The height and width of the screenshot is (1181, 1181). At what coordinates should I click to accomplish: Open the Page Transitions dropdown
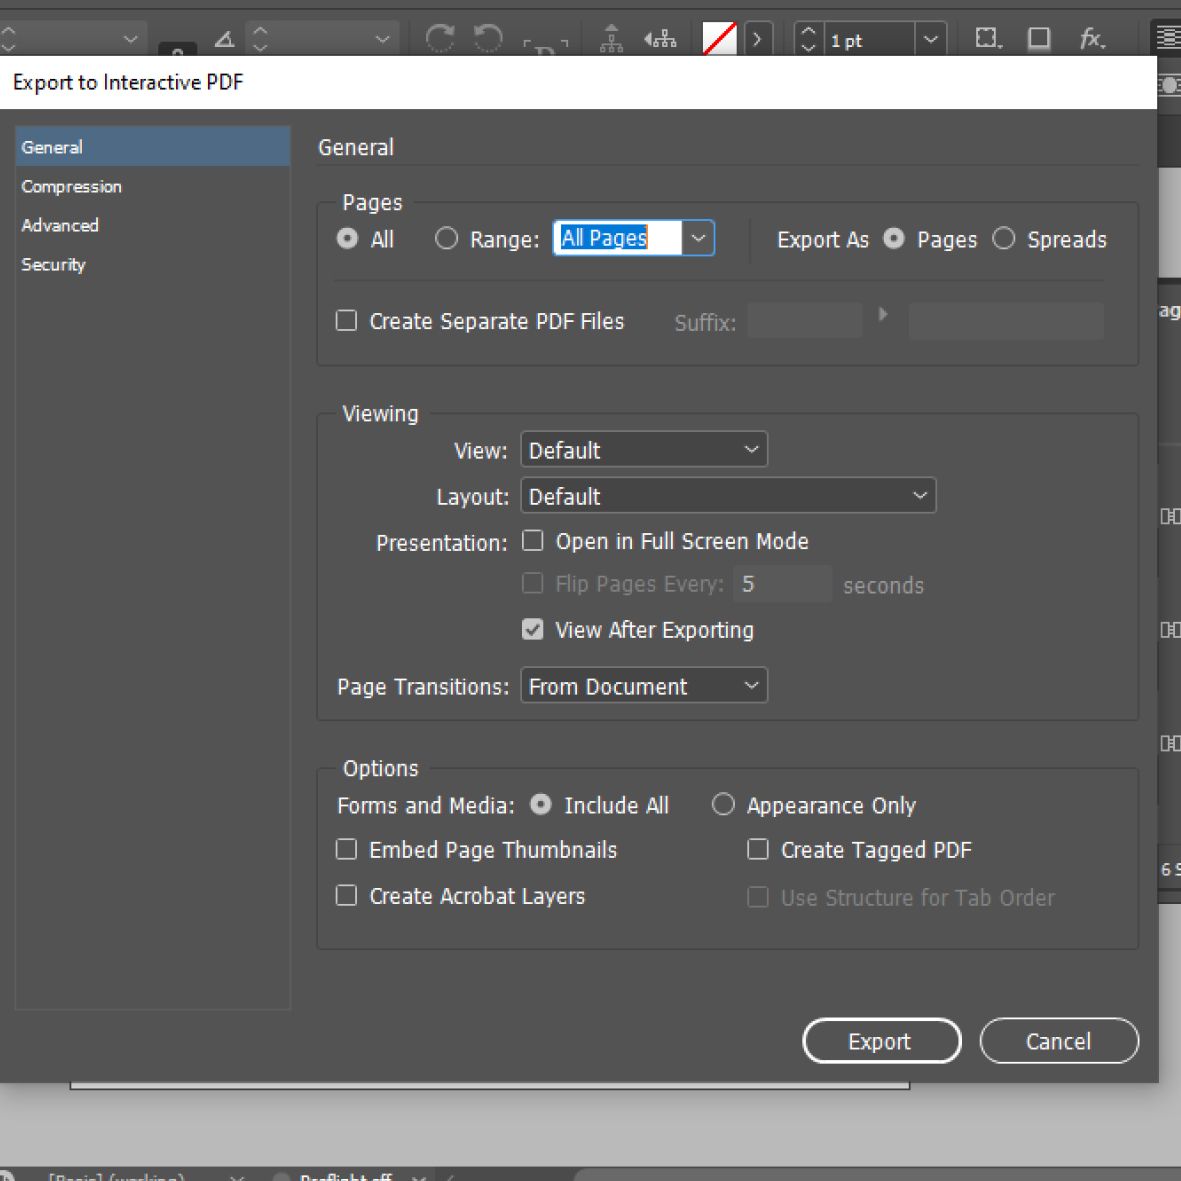tap(644, 685)
